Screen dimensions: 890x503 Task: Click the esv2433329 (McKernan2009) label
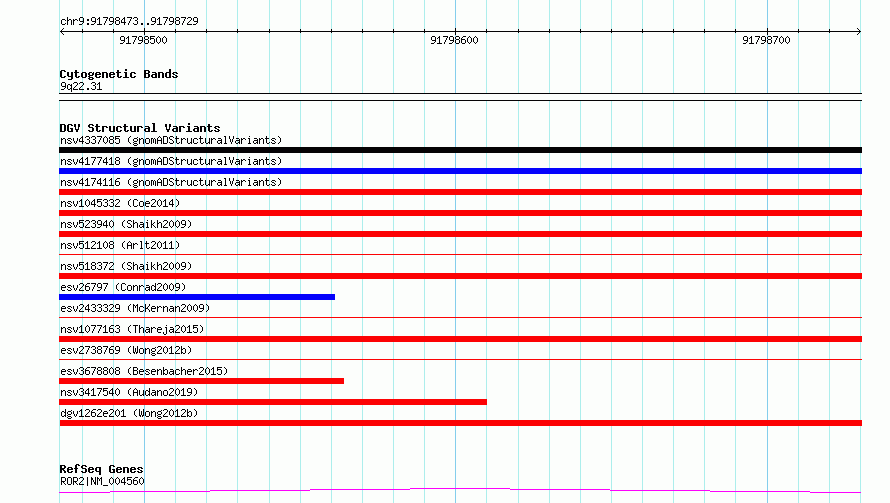[x=135, y=308]
